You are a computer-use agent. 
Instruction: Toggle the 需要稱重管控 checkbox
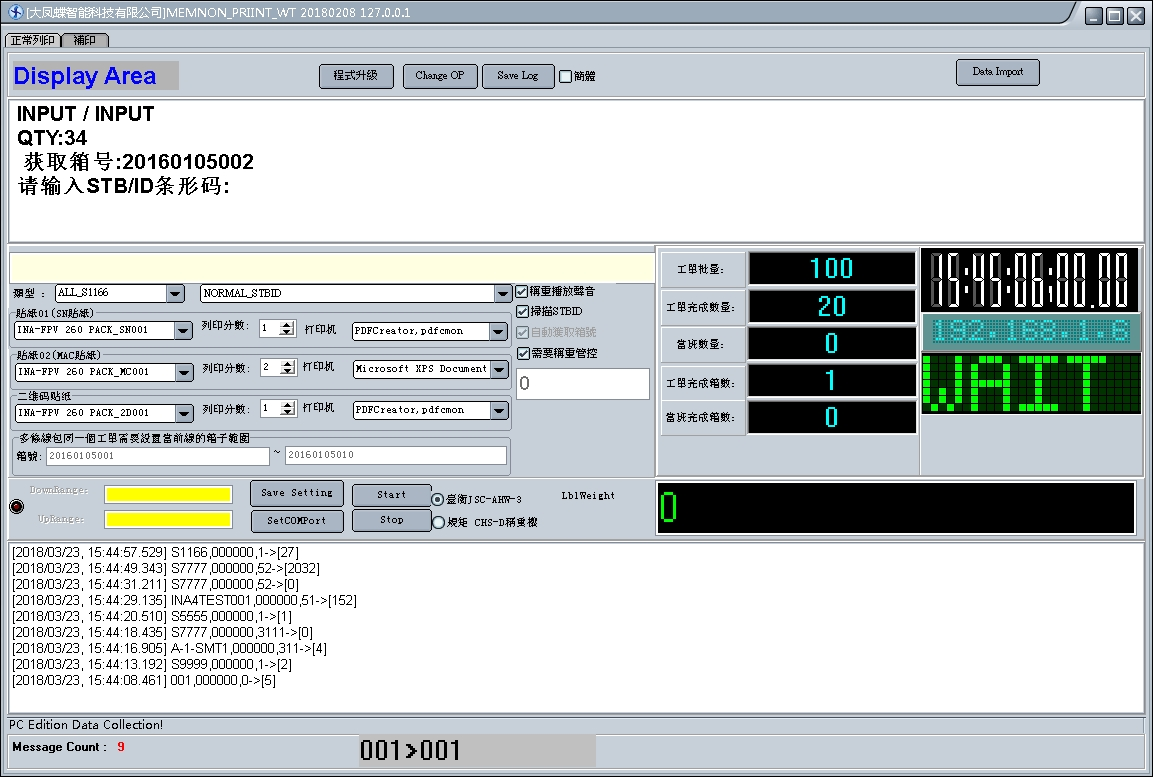click(523, 354)
